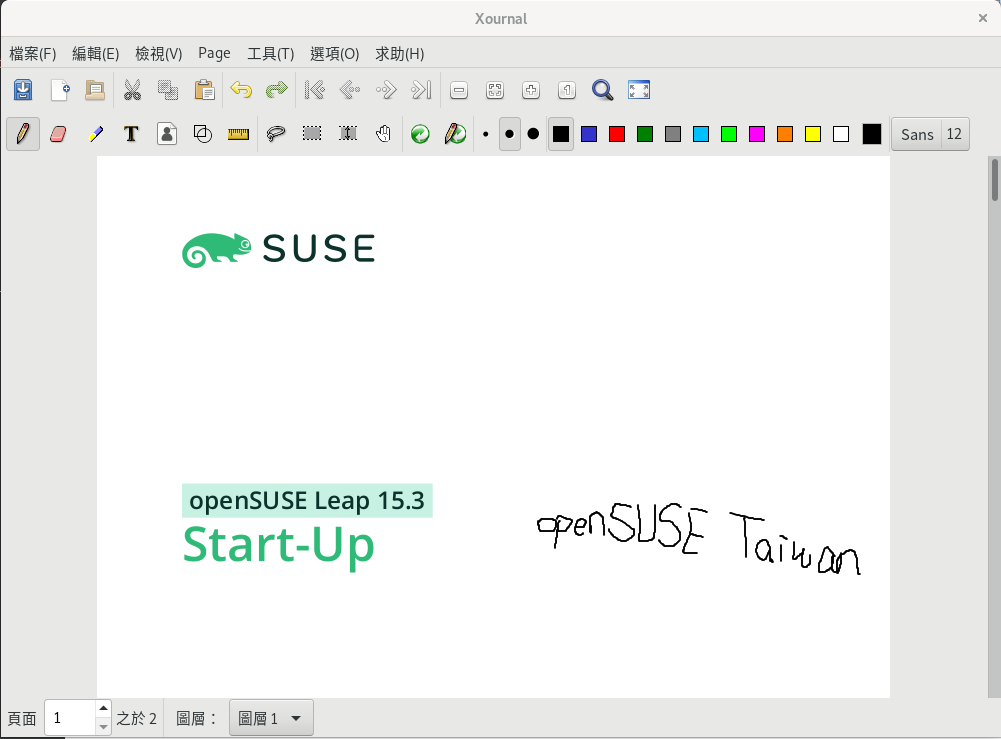Open the 編輯(E) menu

[96, 54]
